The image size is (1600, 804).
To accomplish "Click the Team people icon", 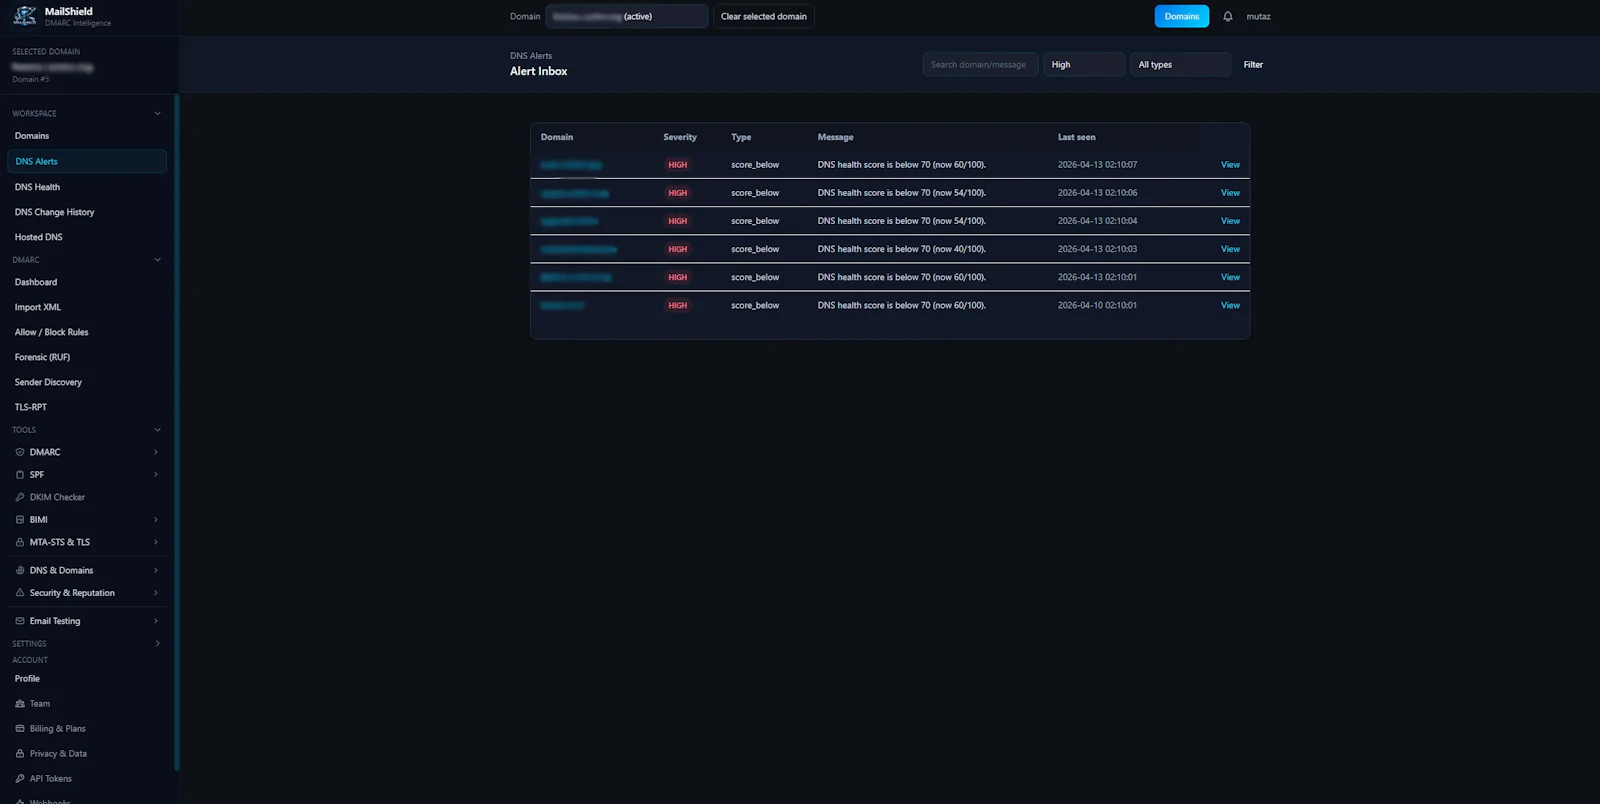I will coord(20,704).
